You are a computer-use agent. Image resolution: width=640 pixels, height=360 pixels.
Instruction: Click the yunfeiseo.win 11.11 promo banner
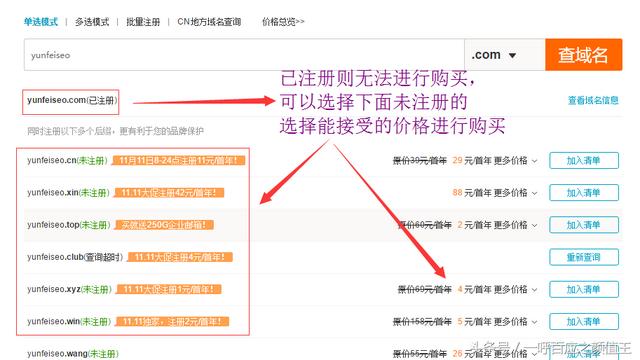tap(172, 322)
